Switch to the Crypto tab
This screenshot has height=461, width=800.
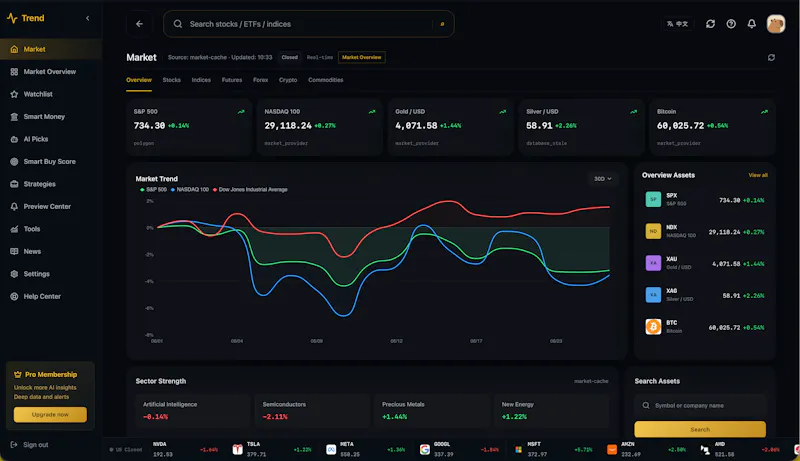[x=288, y=80]
